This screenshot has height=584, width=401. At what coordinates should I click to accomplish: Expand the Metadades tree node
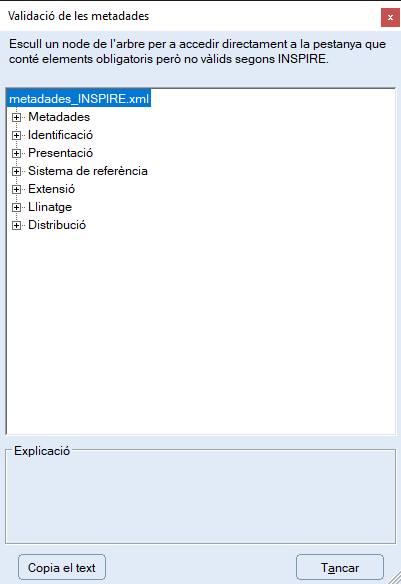(x=16, y=117)
